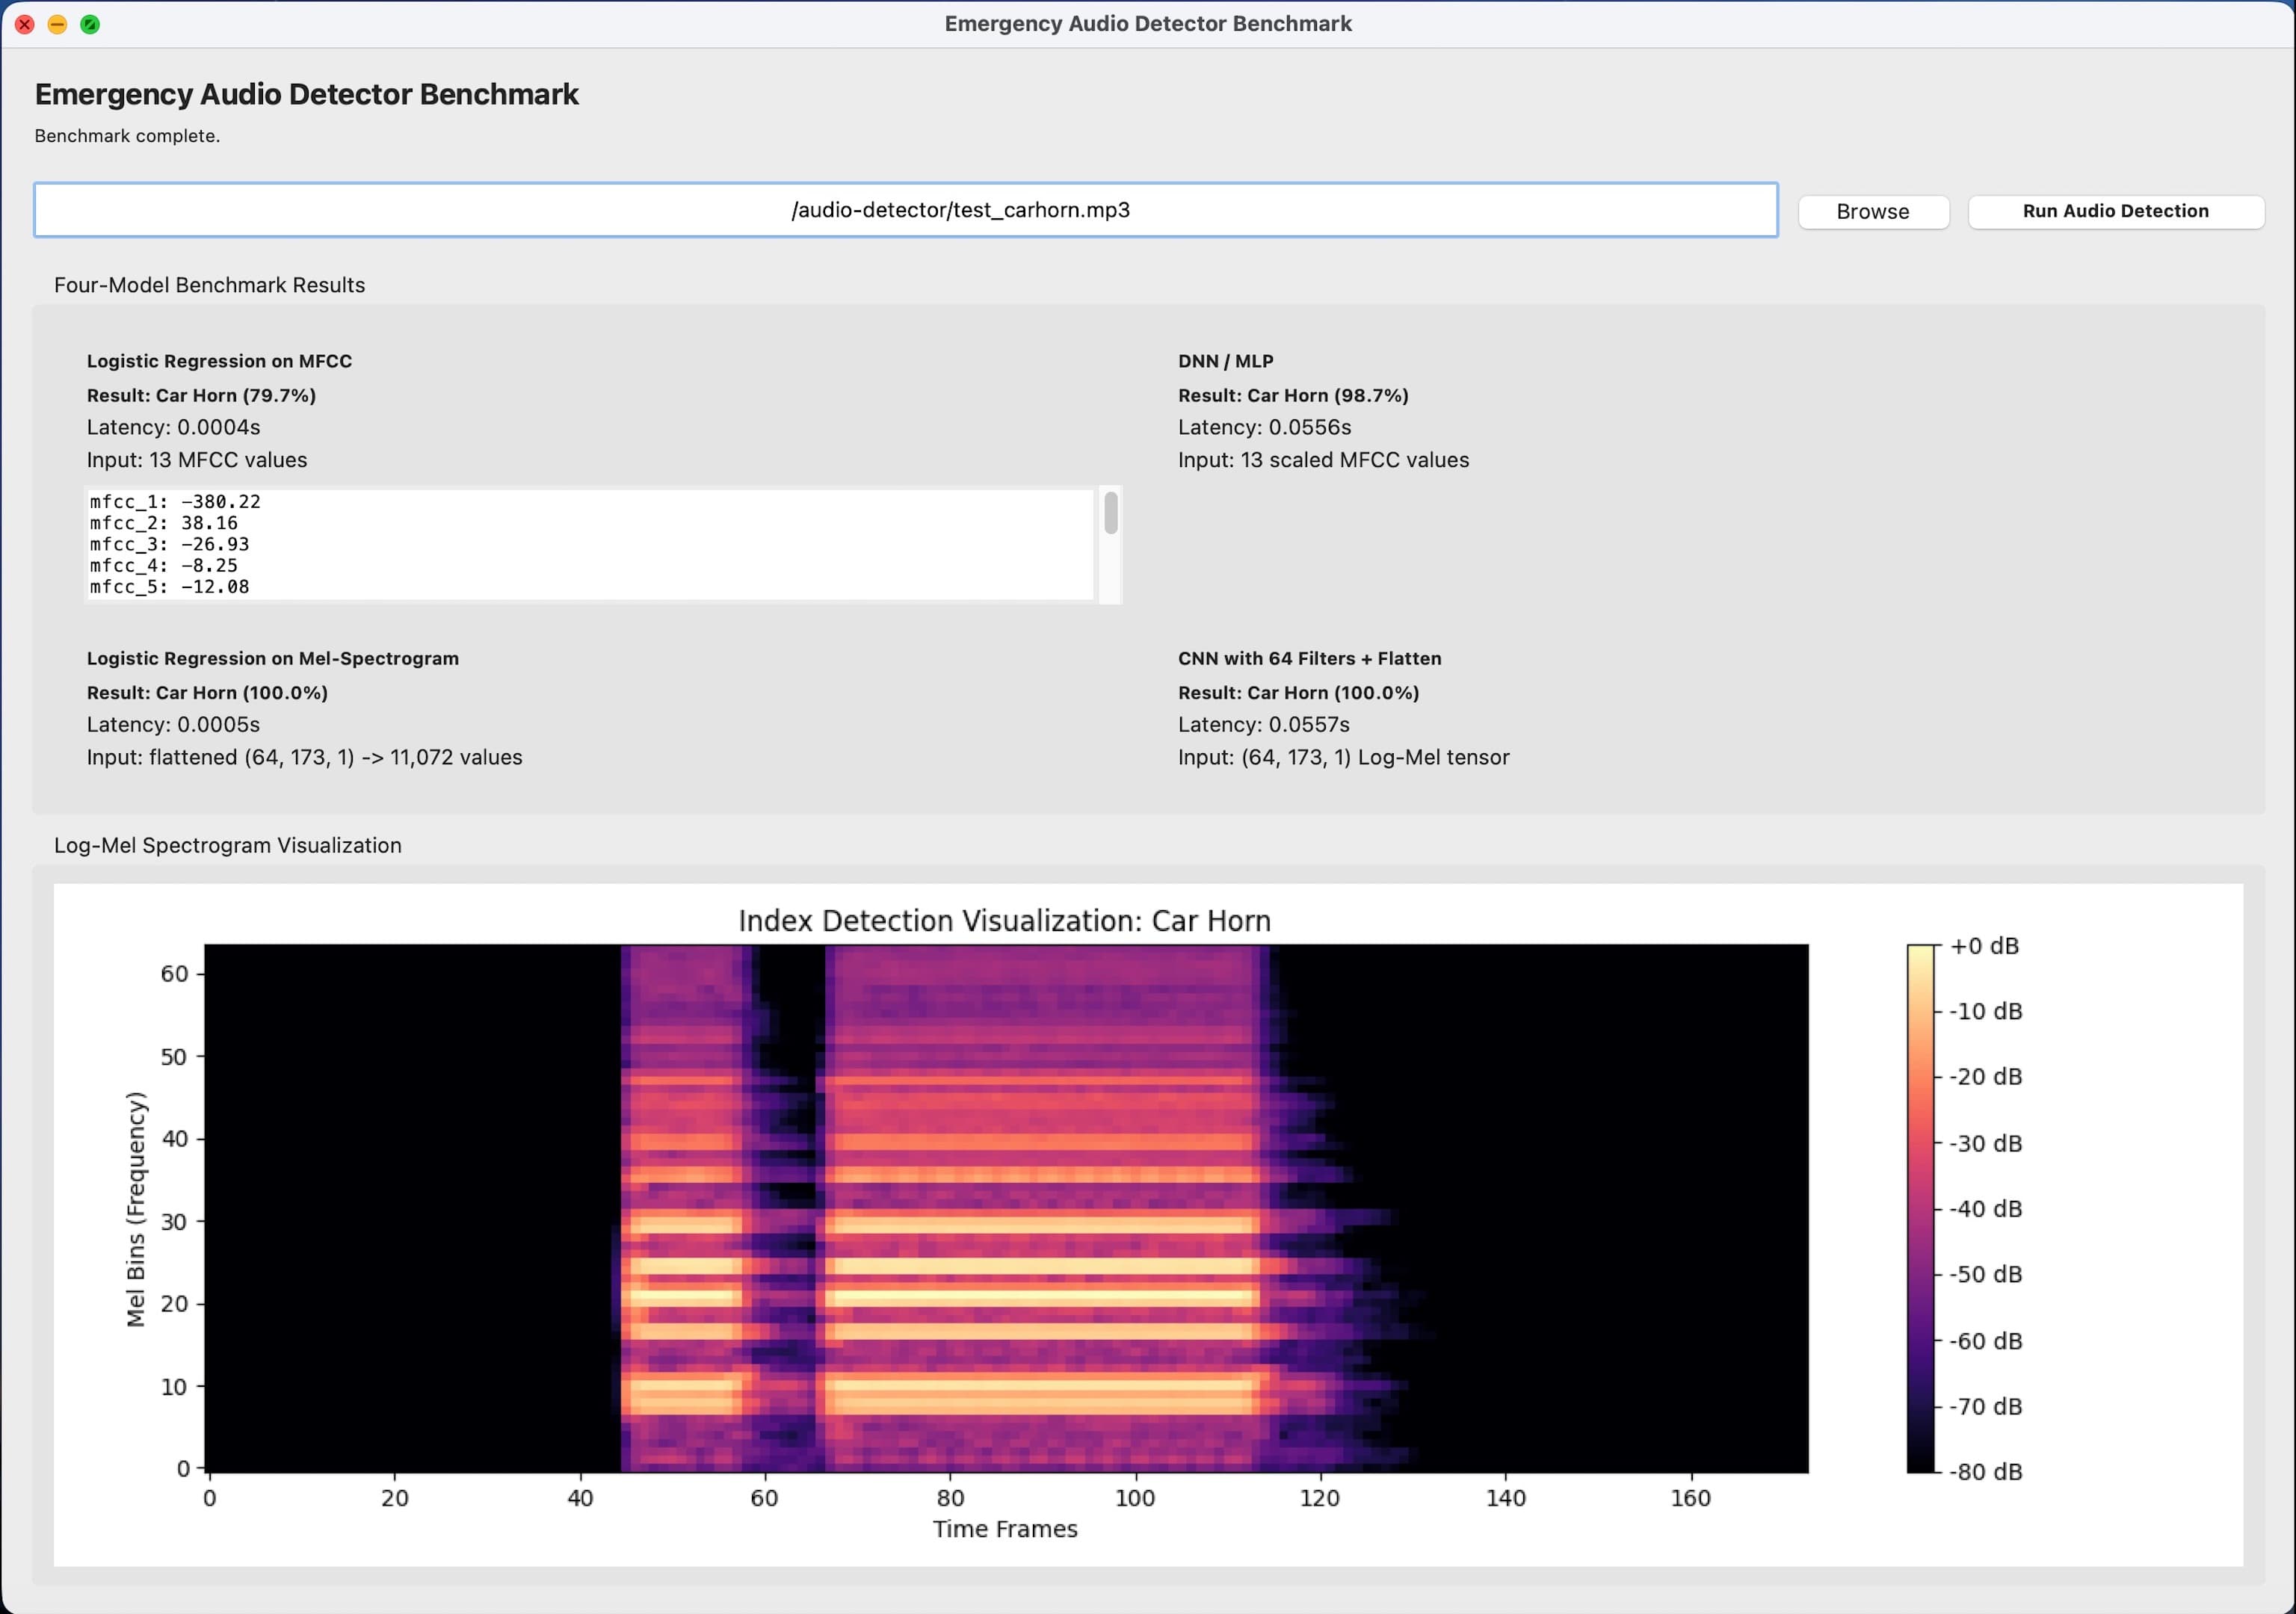
Task: Click Result: Car Horn (79.7%) text
Action: tap(201, 395)
